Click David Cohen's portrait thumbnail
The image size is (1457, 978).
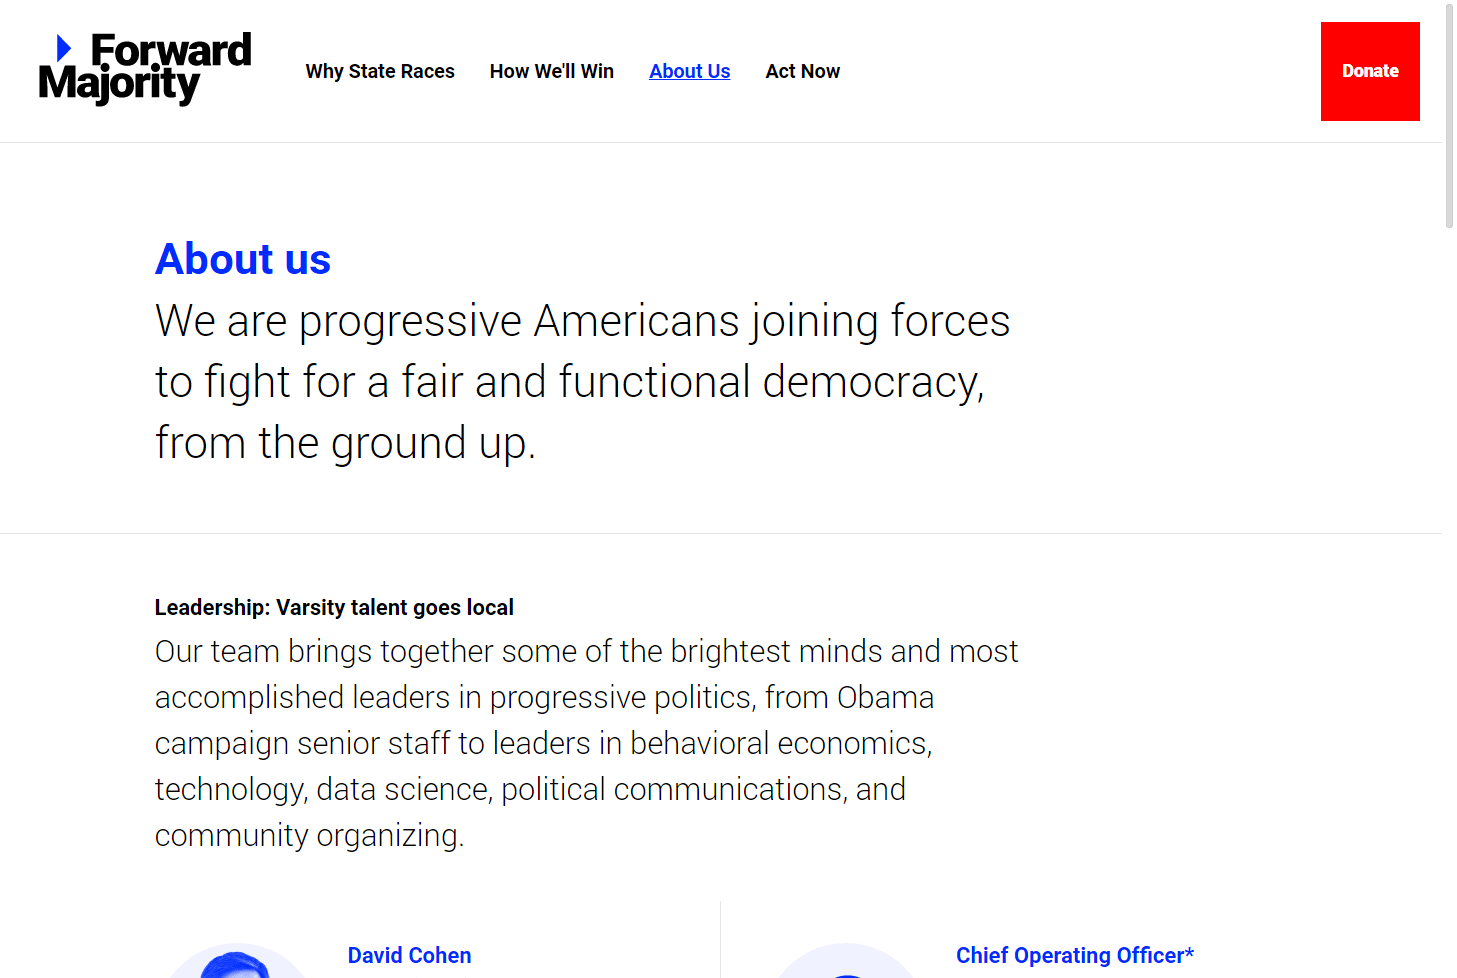(237, 961)
